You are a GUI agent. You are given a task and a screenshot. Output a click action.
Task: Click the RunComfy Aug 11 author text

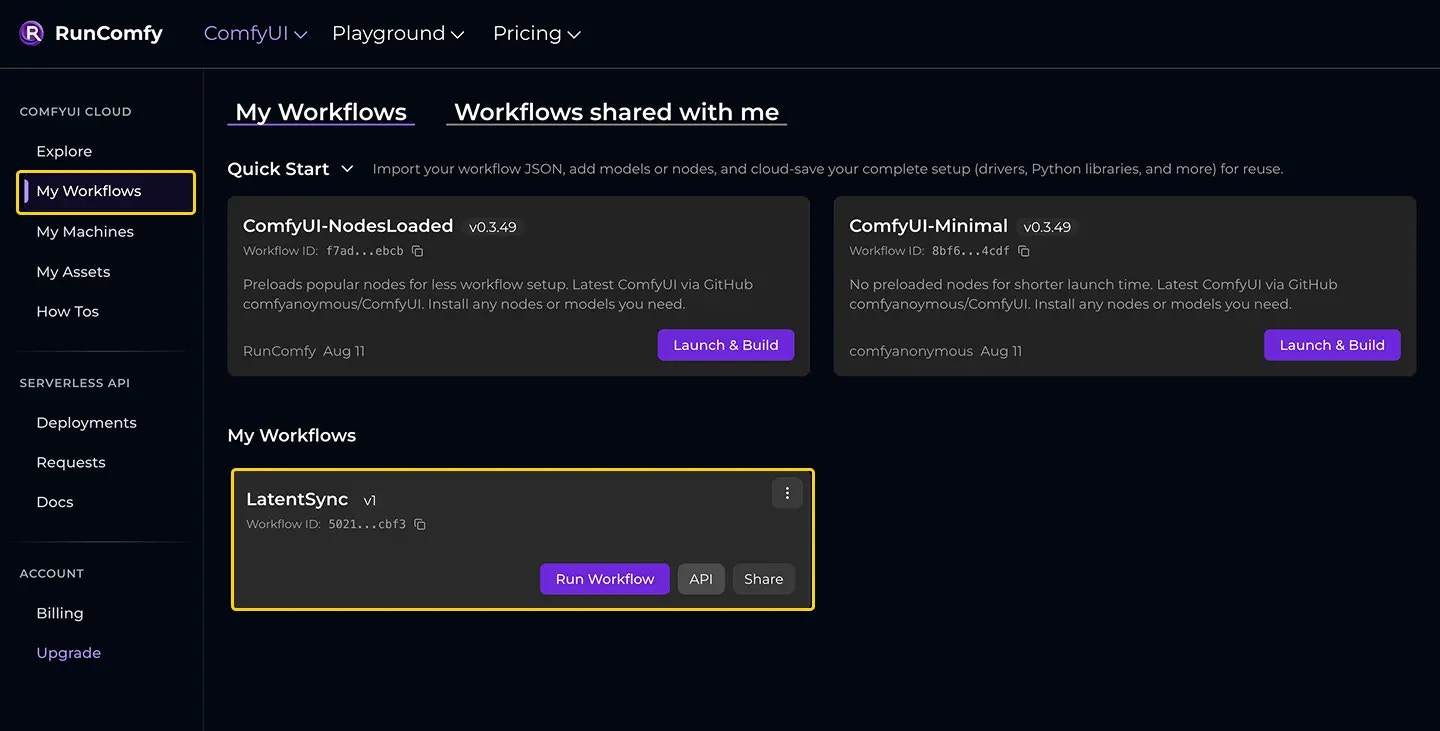(304, 351)
